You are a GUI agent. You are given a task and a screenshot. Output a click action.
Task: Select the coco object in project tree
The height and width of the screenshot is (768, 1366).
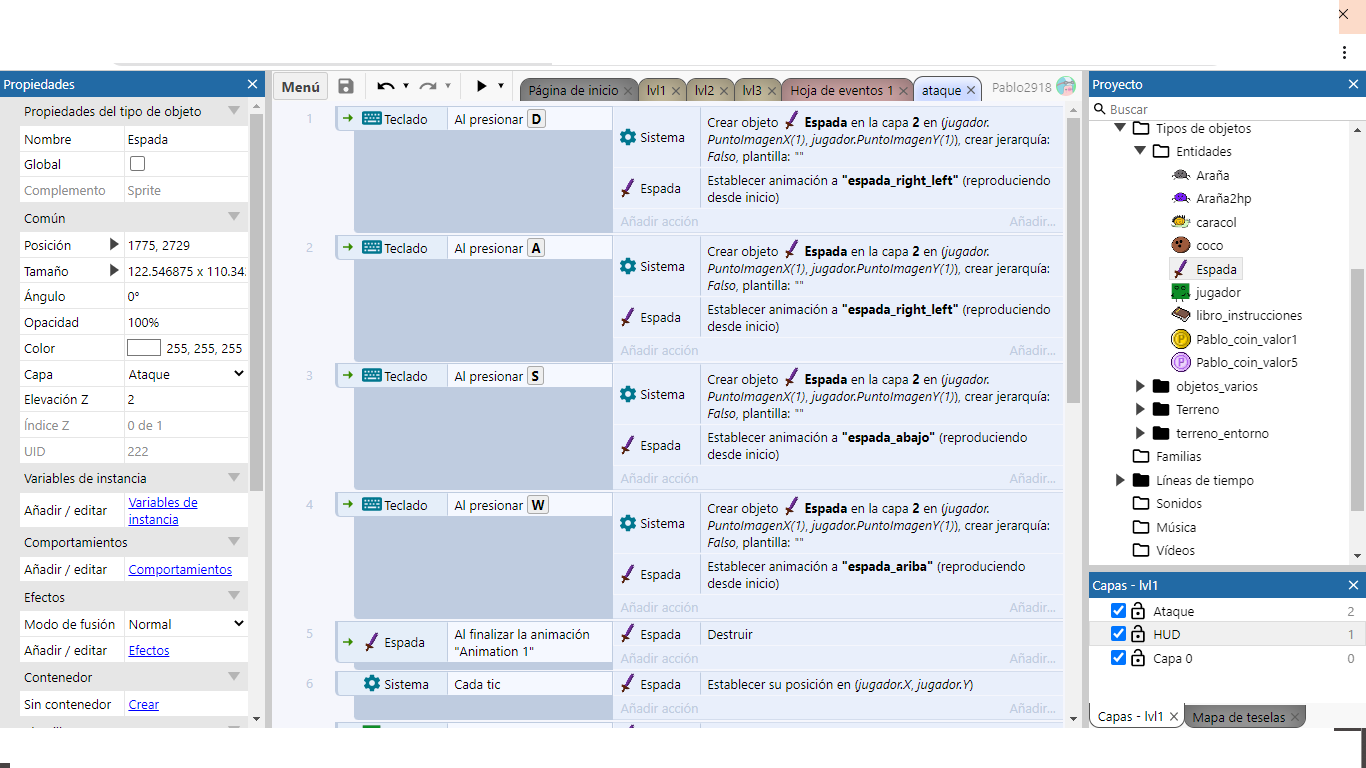pyautogui.click(x=1208, y=245)
